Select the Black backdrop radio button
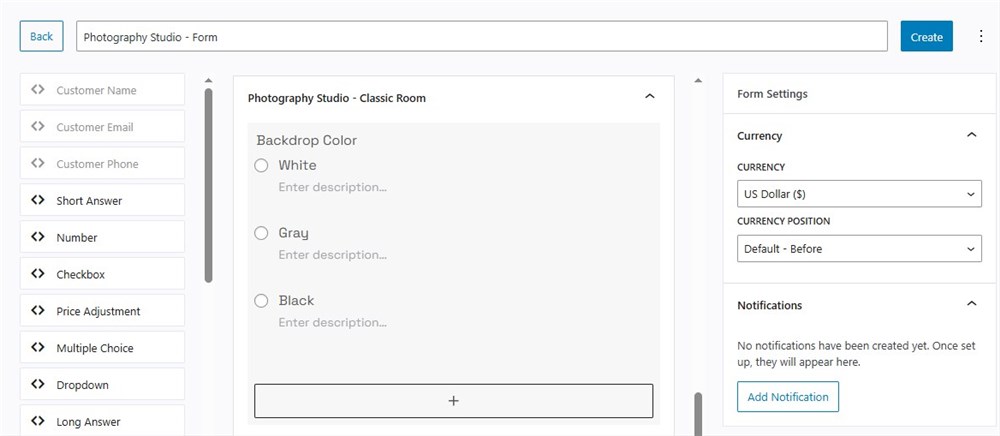 coord(261,300)
